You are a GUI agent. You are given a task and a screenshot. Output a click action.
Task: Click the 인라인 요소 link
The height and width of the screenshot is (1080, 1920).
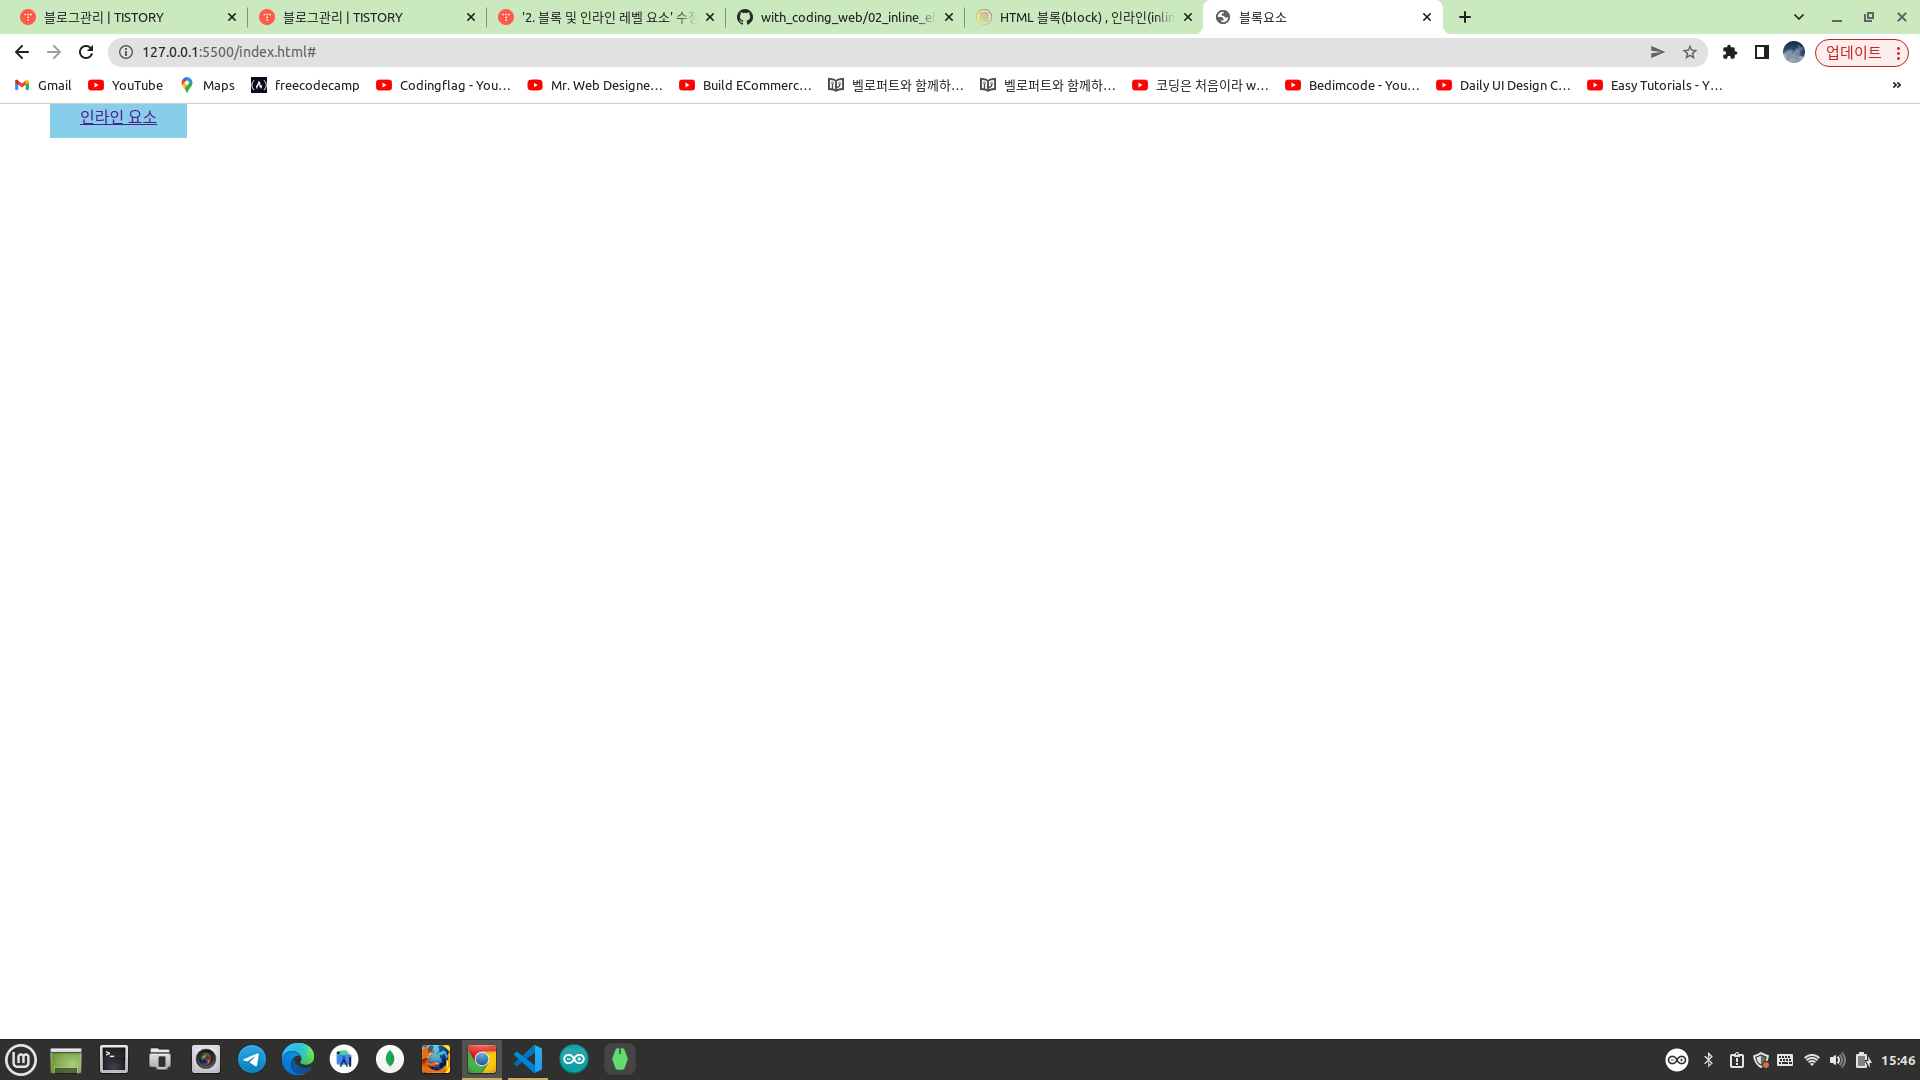(118, 117)
